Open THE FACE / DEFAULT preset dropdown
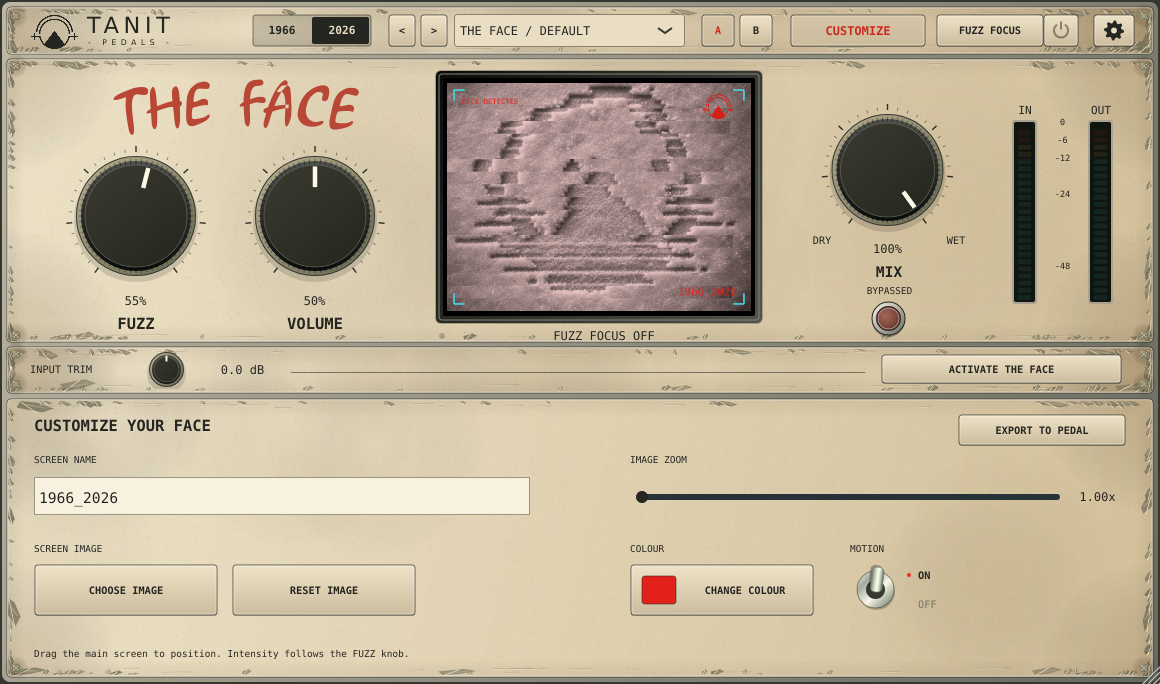Viewport: 1160px width, 684px height. coord(569,30)
